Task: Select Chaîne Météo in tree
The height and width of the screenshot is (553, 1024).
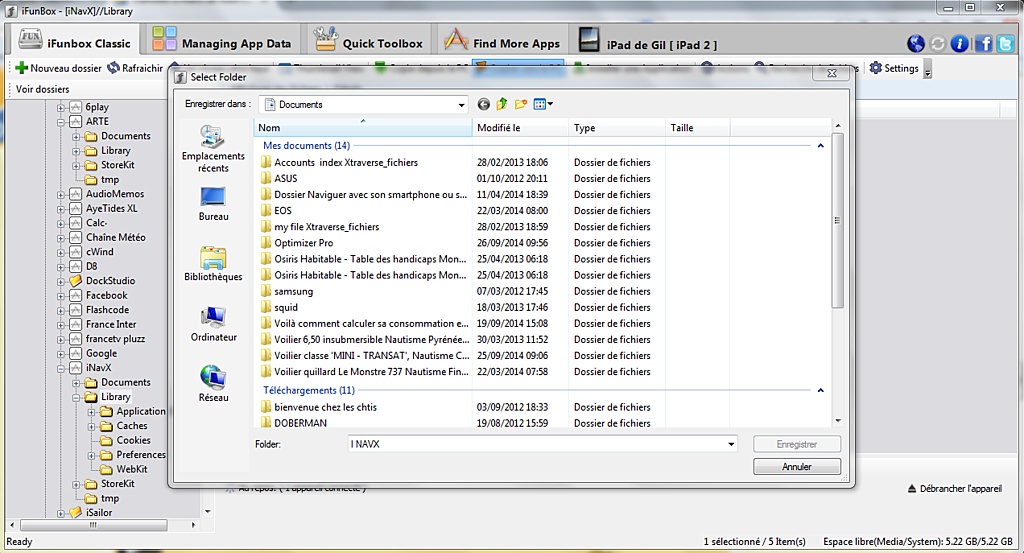Action: [116, 237]
